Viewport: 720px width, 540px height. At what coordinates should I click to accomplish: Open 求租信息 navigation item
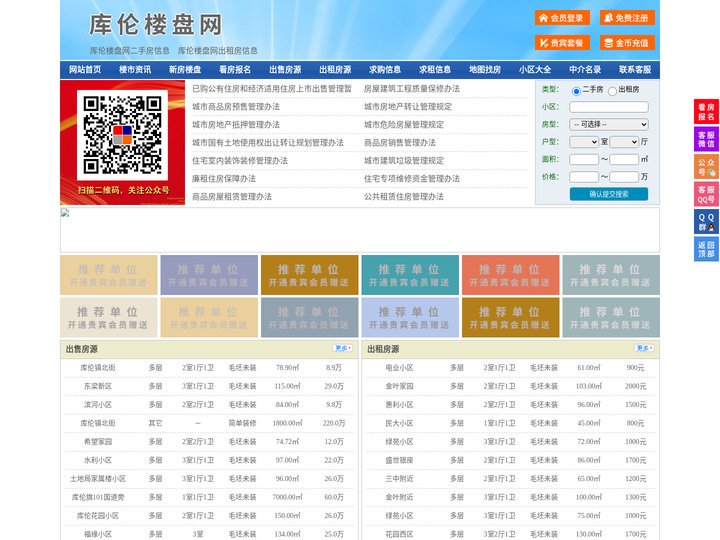click(435, 70)
